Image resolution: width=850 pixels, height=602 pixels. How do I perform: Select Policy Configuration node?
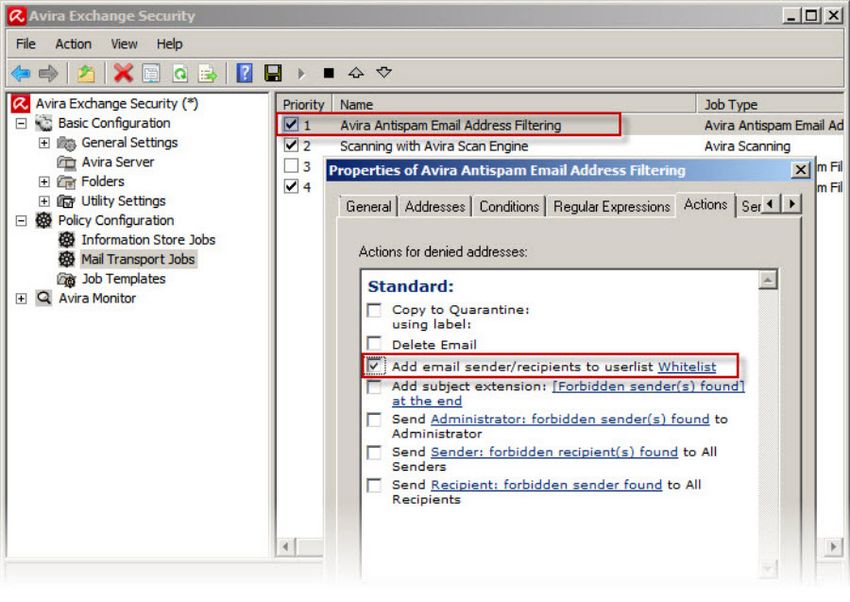(116, 221)
